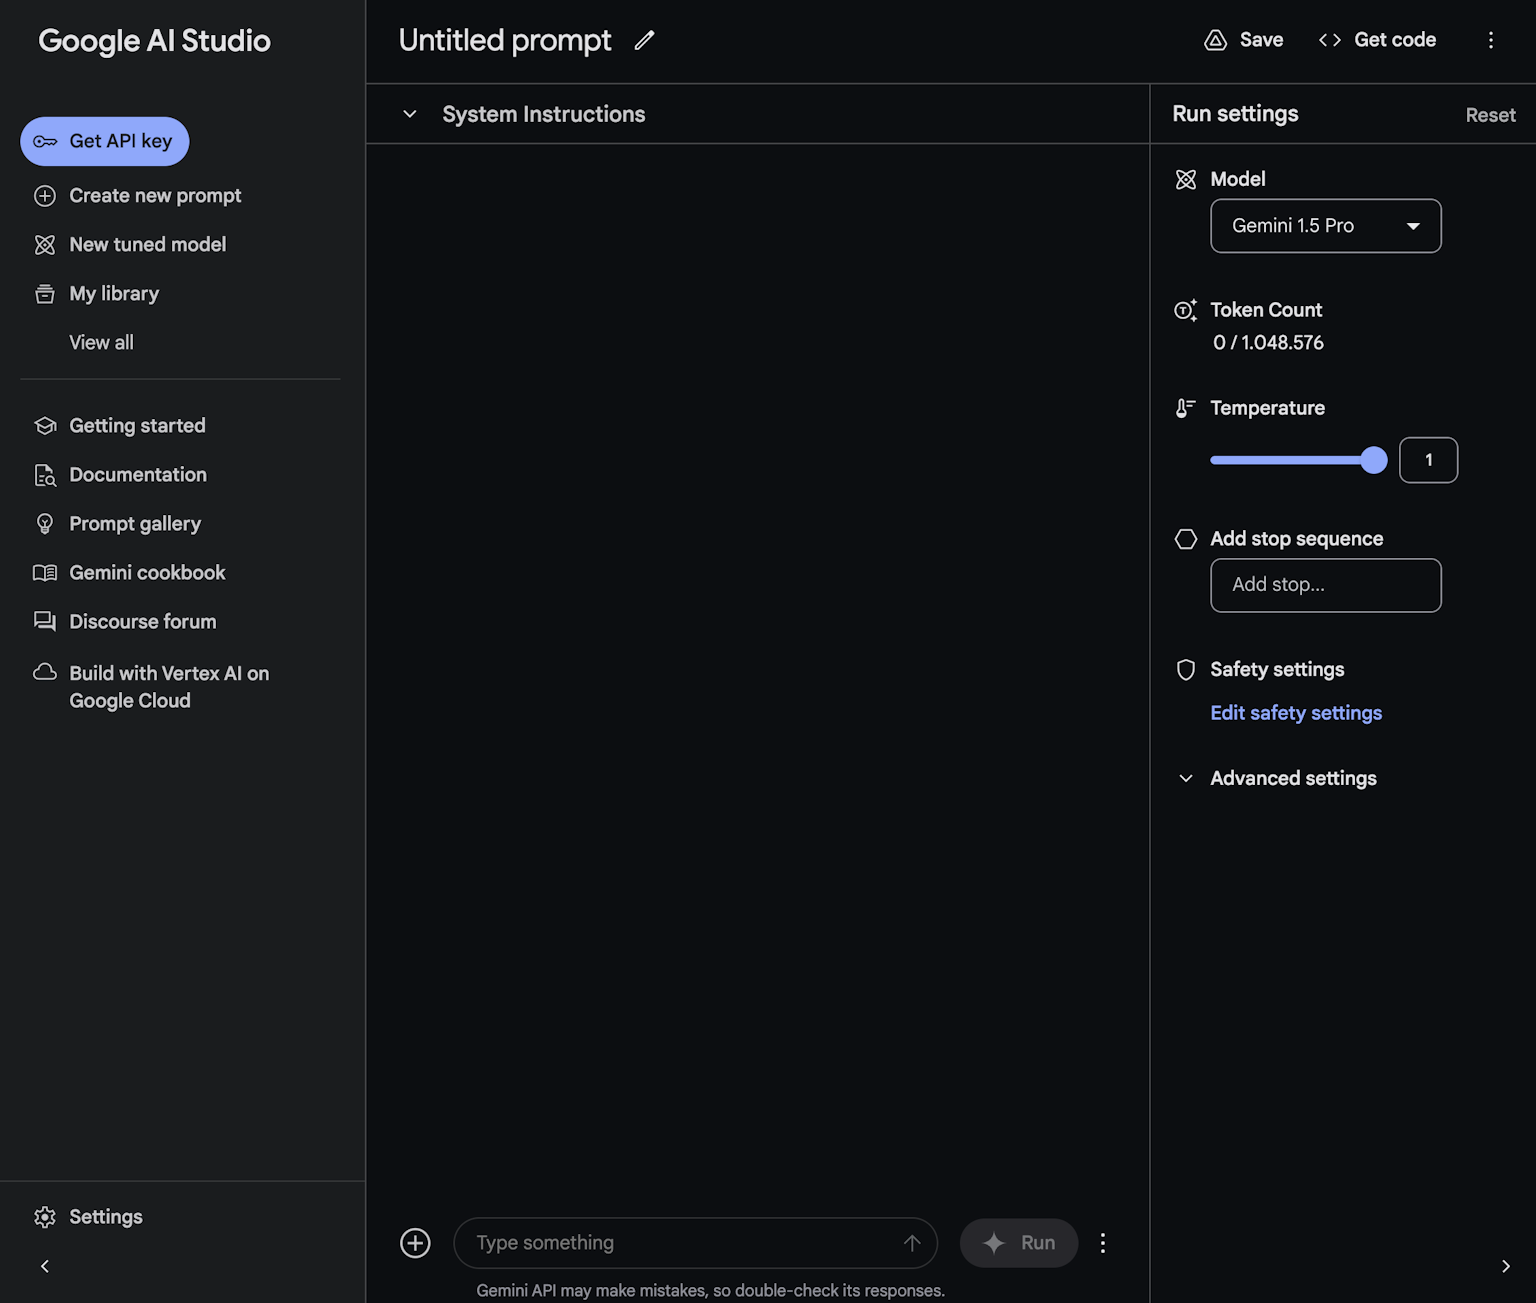This screenshot has height=1303, width=1536.
Task: Reset the run settings
Action: 1490,115
